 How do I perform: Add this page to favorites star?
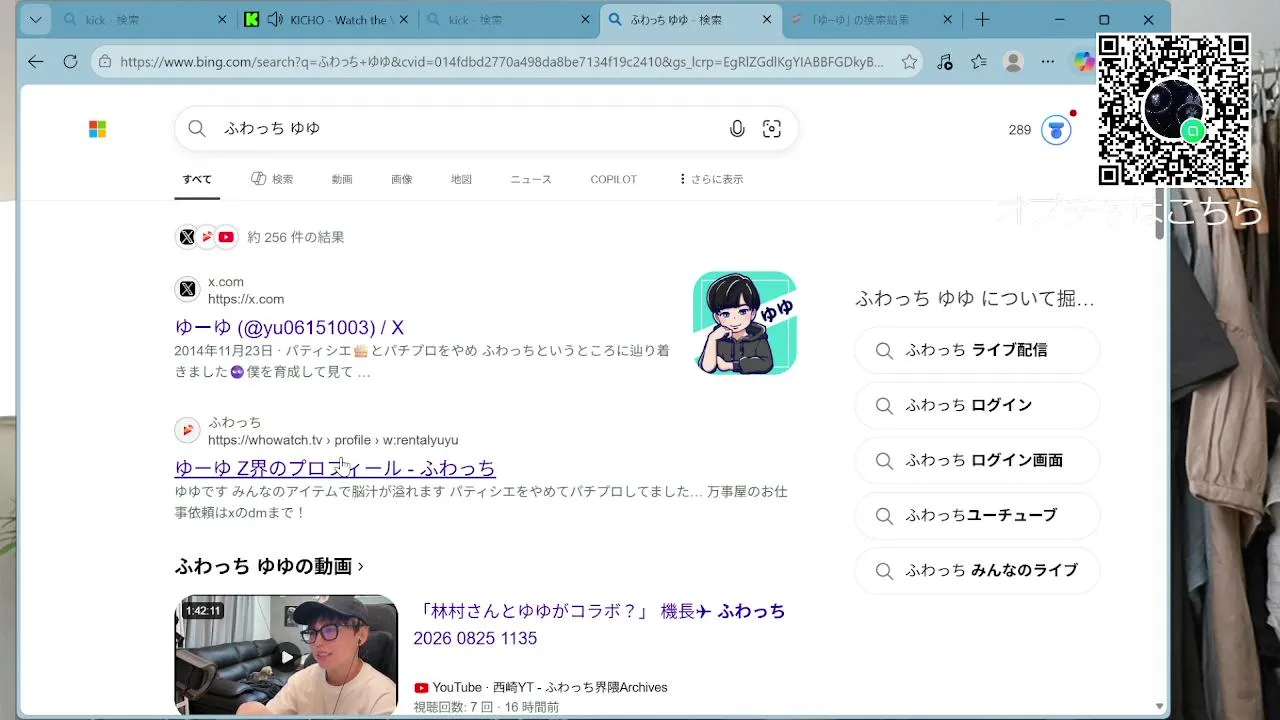pyautogui.click(x=909, y=62)
